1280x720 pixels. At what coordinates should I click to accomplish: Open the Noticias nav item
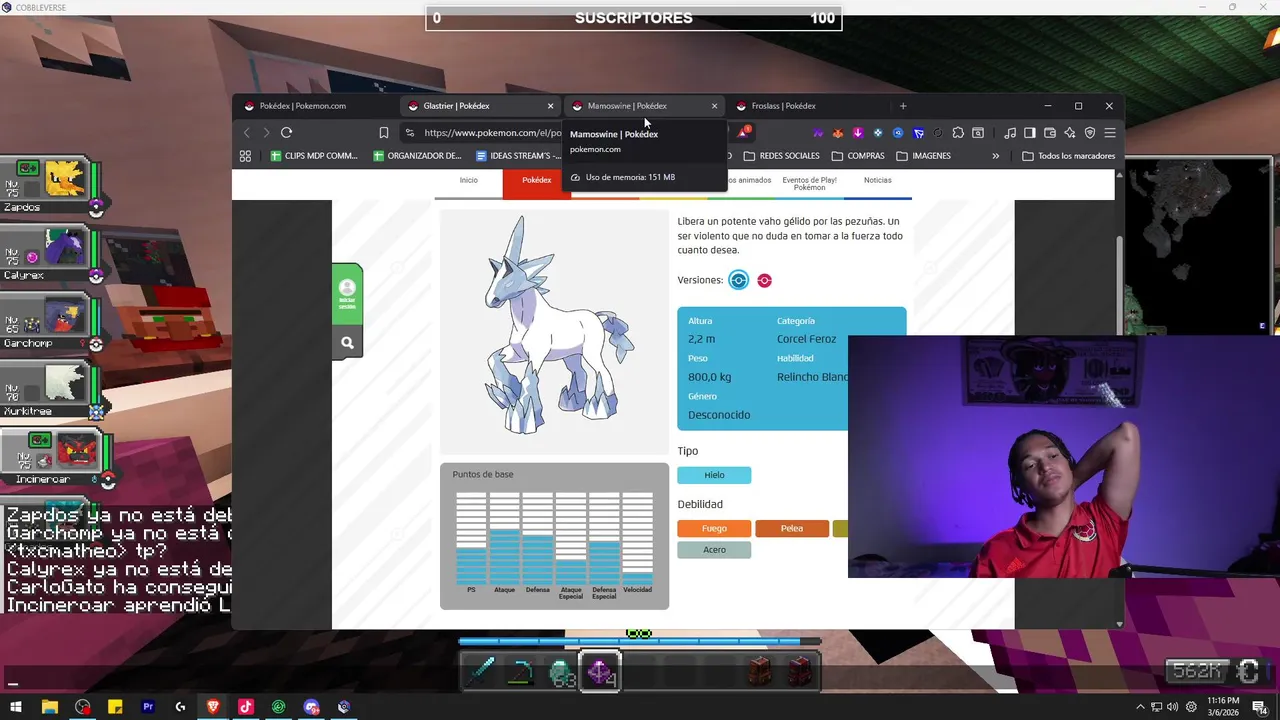[x=877, y=180]
